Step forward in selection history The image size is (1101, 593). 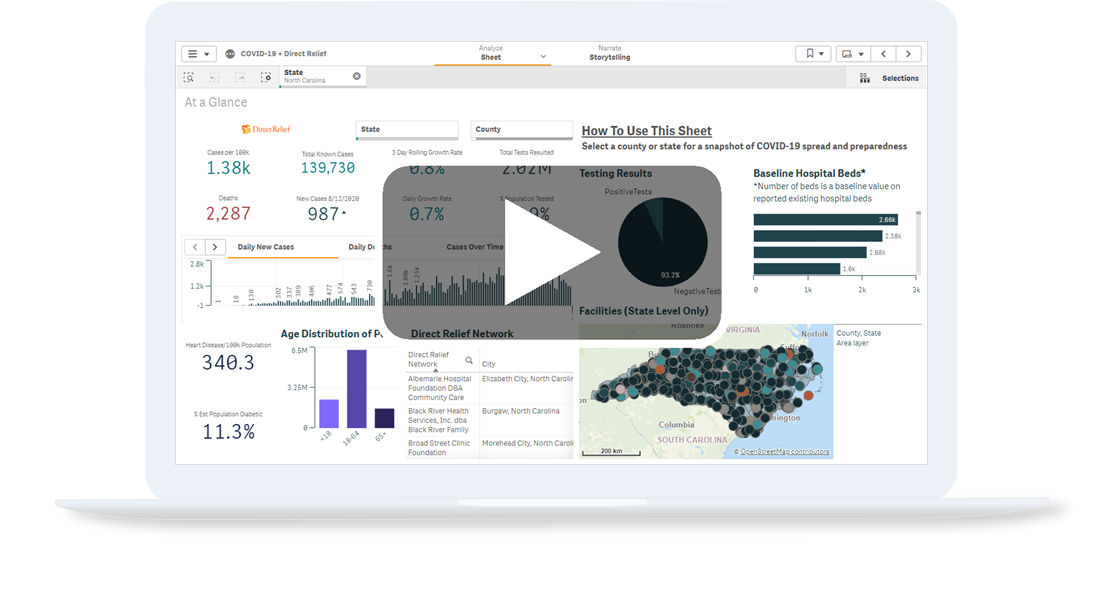tap(240, 77)
